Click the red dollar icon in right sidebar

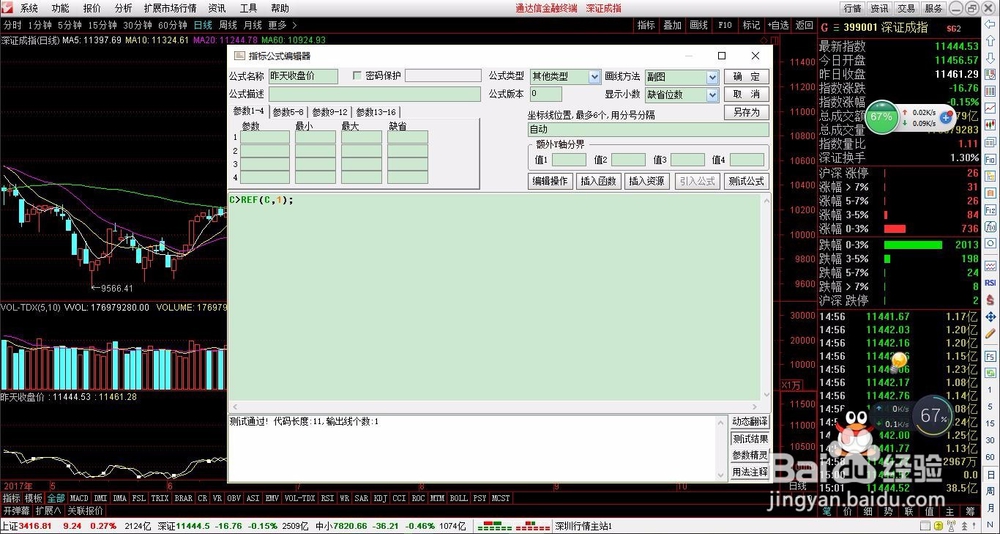pos(990,300)
